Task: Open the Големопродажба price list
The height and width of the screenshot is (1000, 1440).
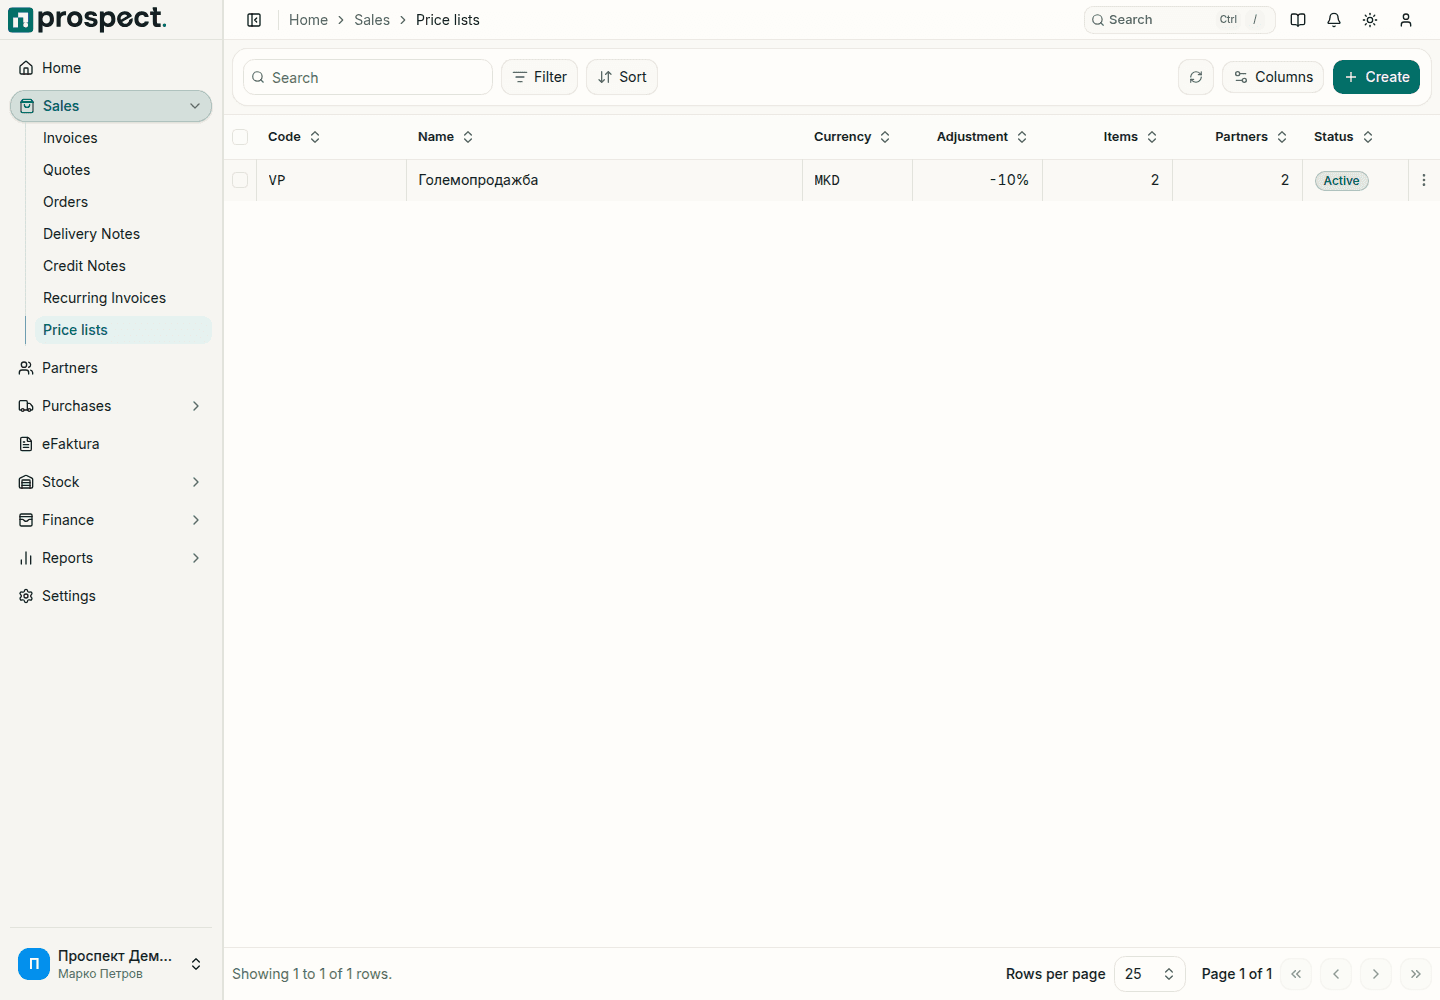Action: tap(478, 180)
